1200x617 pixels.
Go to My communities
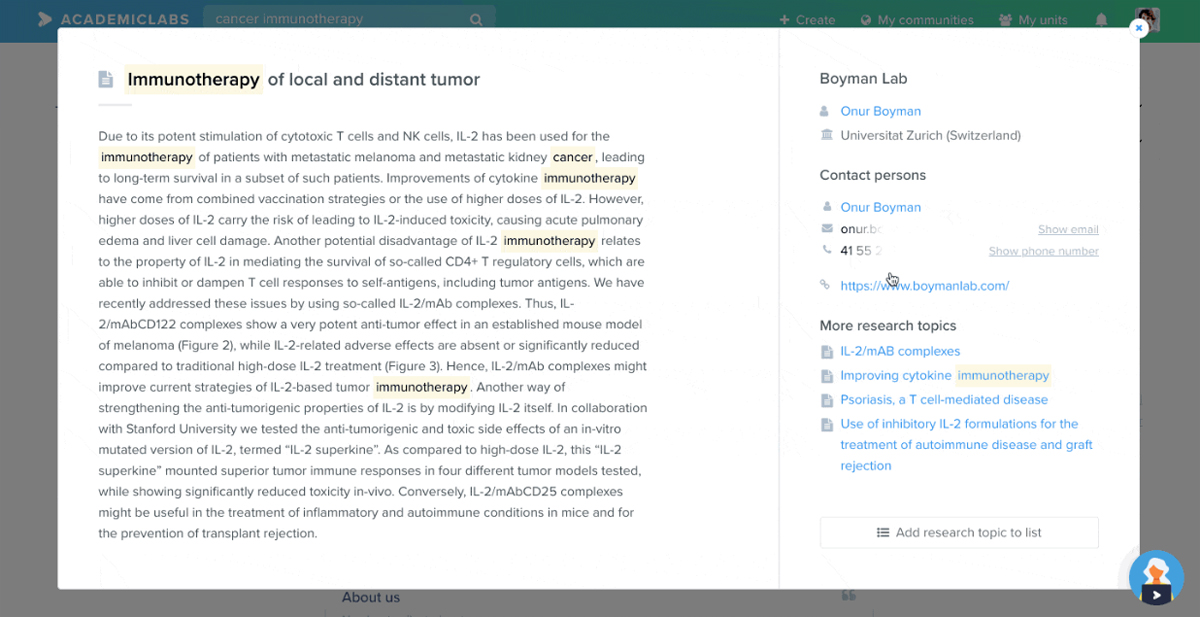click(916, 20)
